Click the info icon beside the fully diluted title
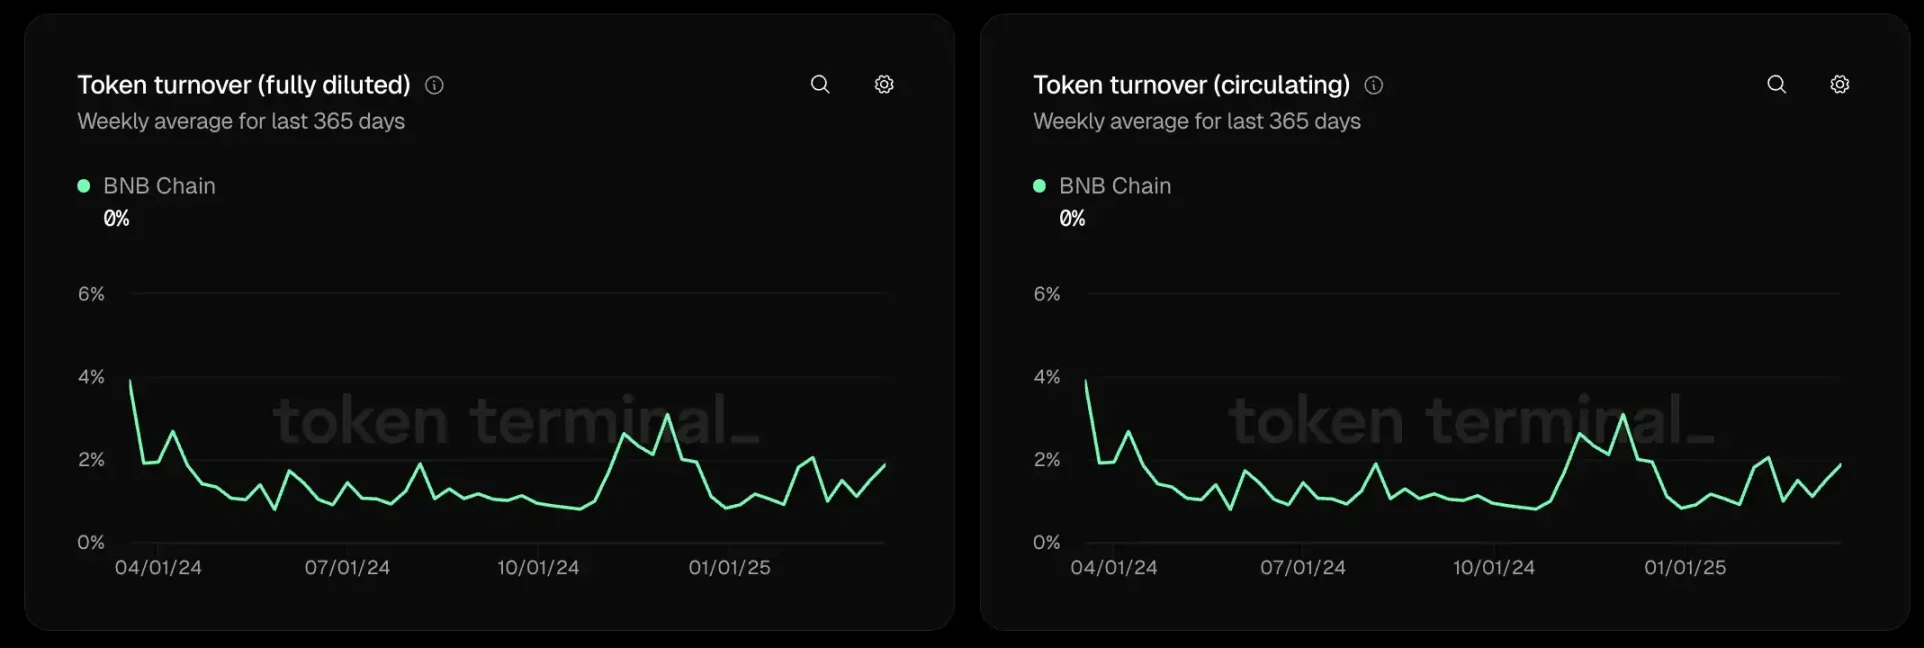This screenshot has width=1924, height=648. (x=434, y=85)
